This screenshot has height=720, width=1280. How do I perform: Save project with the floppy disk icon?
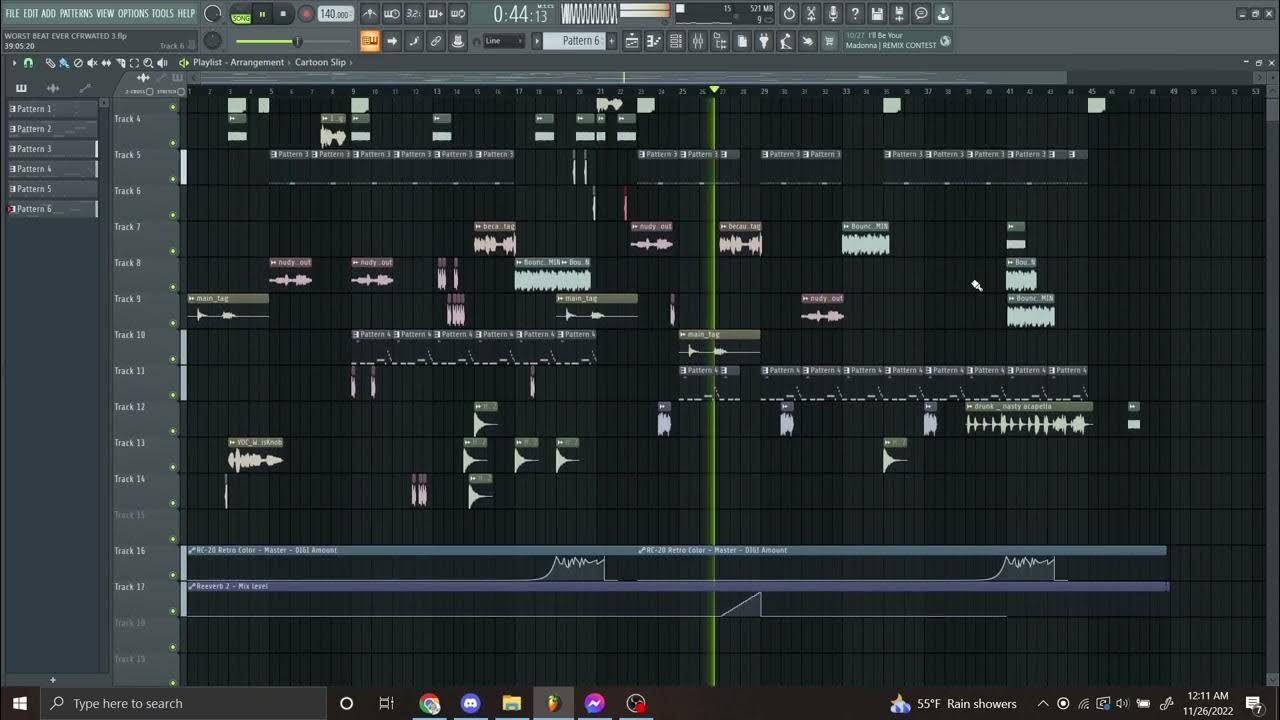(x=877, y=14)
